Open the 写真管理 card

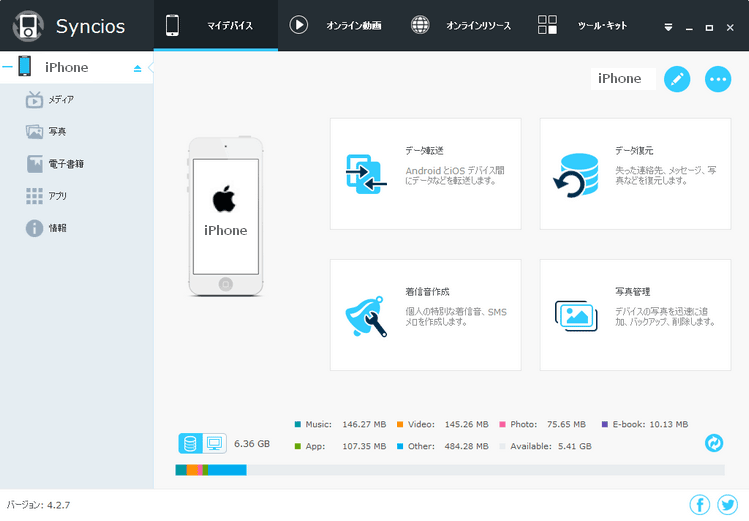coord(635,315)
